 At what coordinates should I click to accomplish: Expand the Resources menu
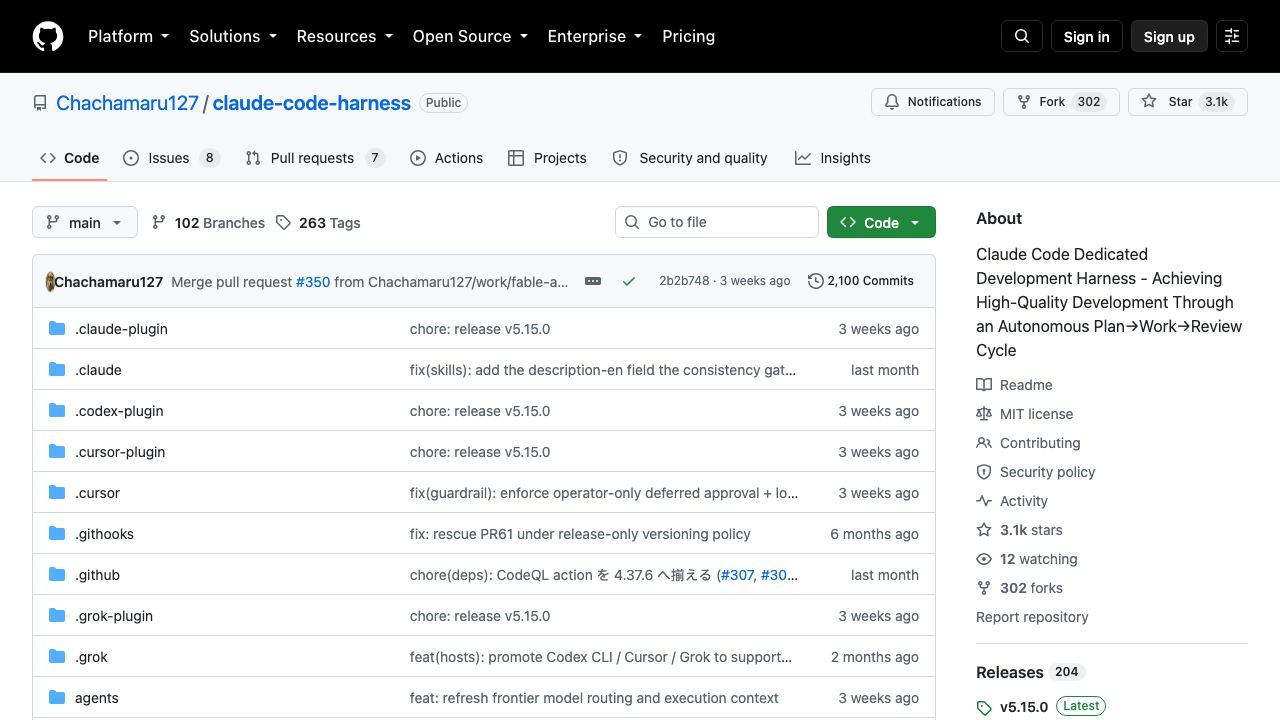point(345,36)
